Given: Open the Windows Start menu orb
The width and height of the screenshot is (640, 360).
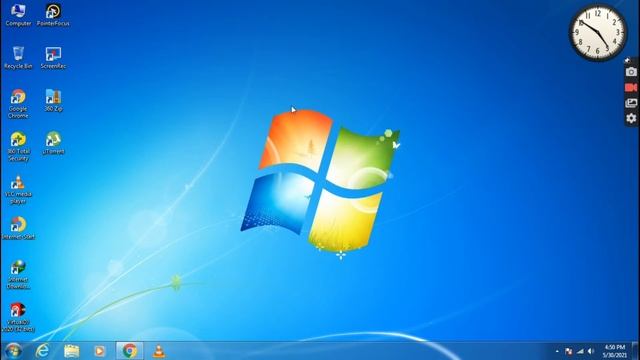Looking at the screenshot, I should [13, 351].
